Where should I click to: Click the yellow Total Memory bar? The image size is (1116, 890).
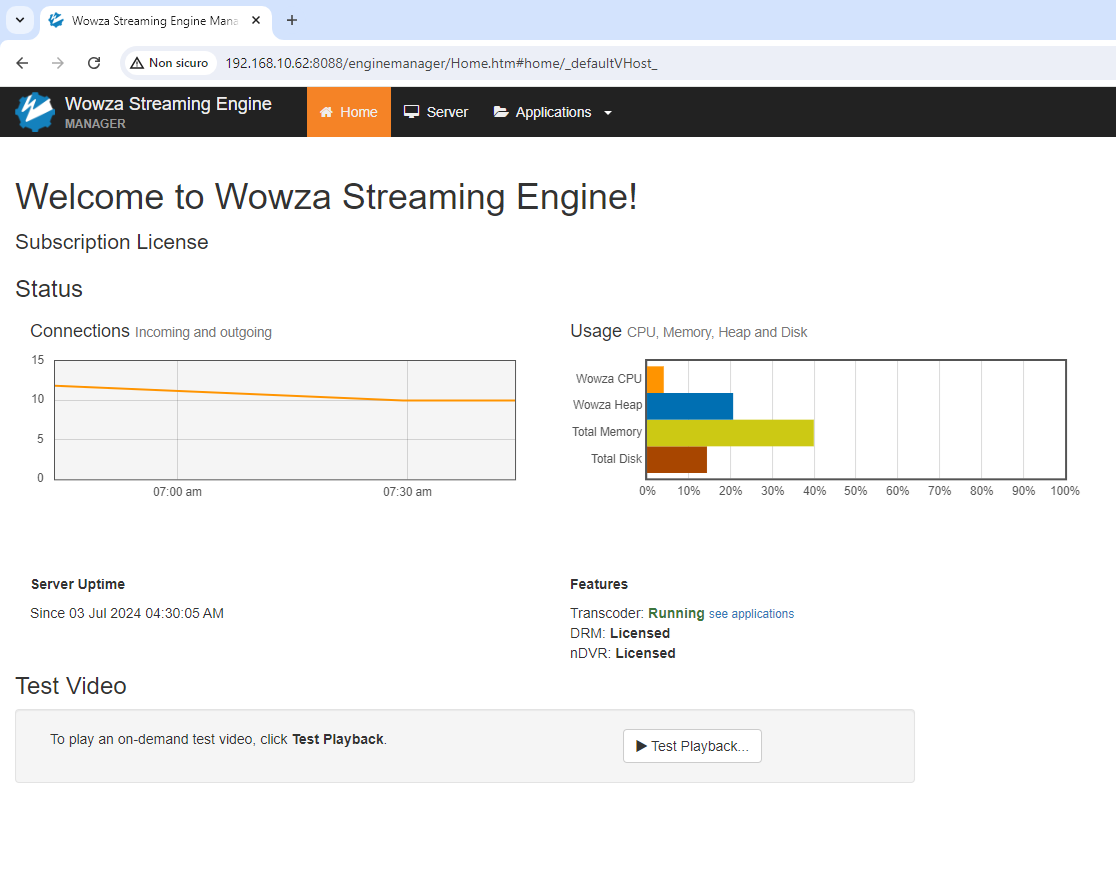pos(730,432)
